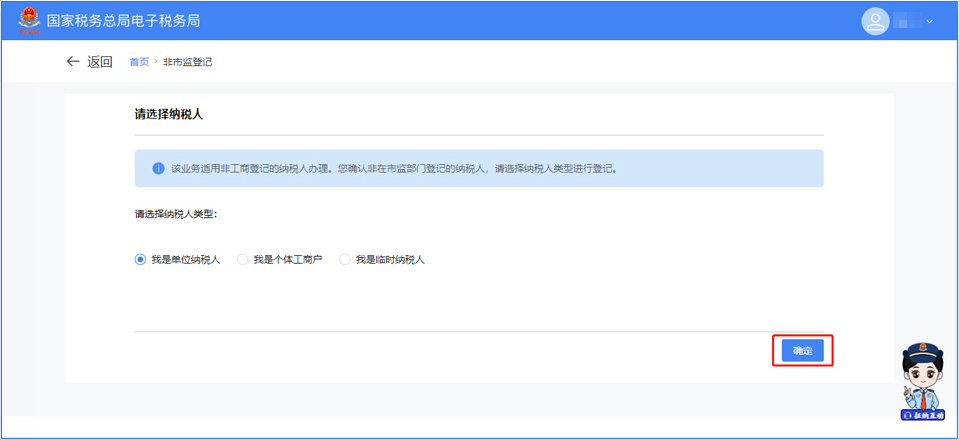Click the 征纳互动 label under mascot
The width and height of the screenshot is (959, 440).
coord(924,414)
